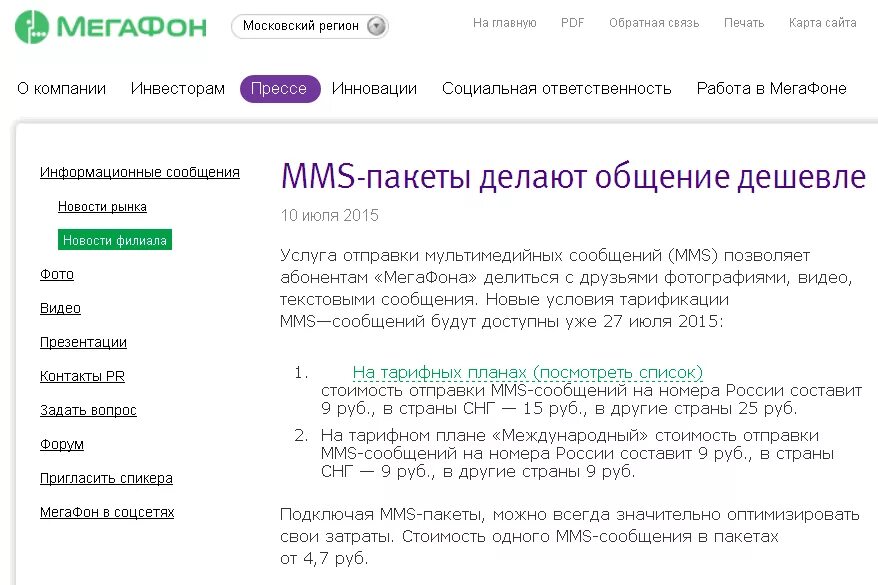878x585 pixels.
Task: Open Форум sidebar link
Action: tap(62, 444)
